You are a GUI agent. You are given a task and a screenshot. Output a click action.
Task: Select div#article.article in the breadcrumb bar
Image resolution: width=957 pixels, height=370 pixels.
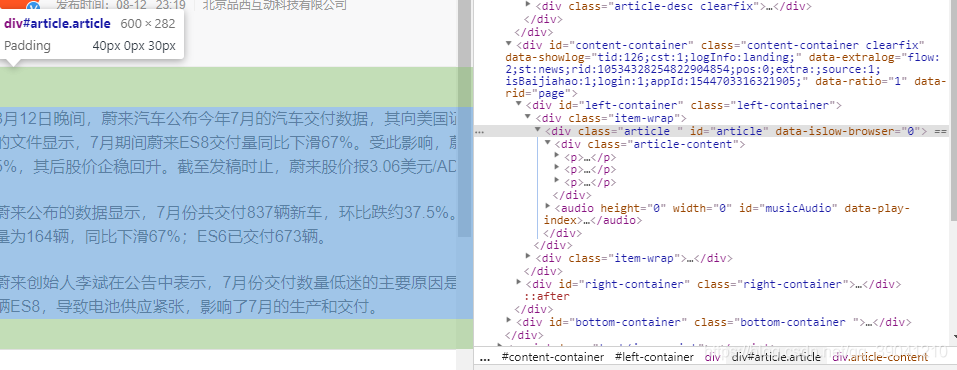[776, 357]
